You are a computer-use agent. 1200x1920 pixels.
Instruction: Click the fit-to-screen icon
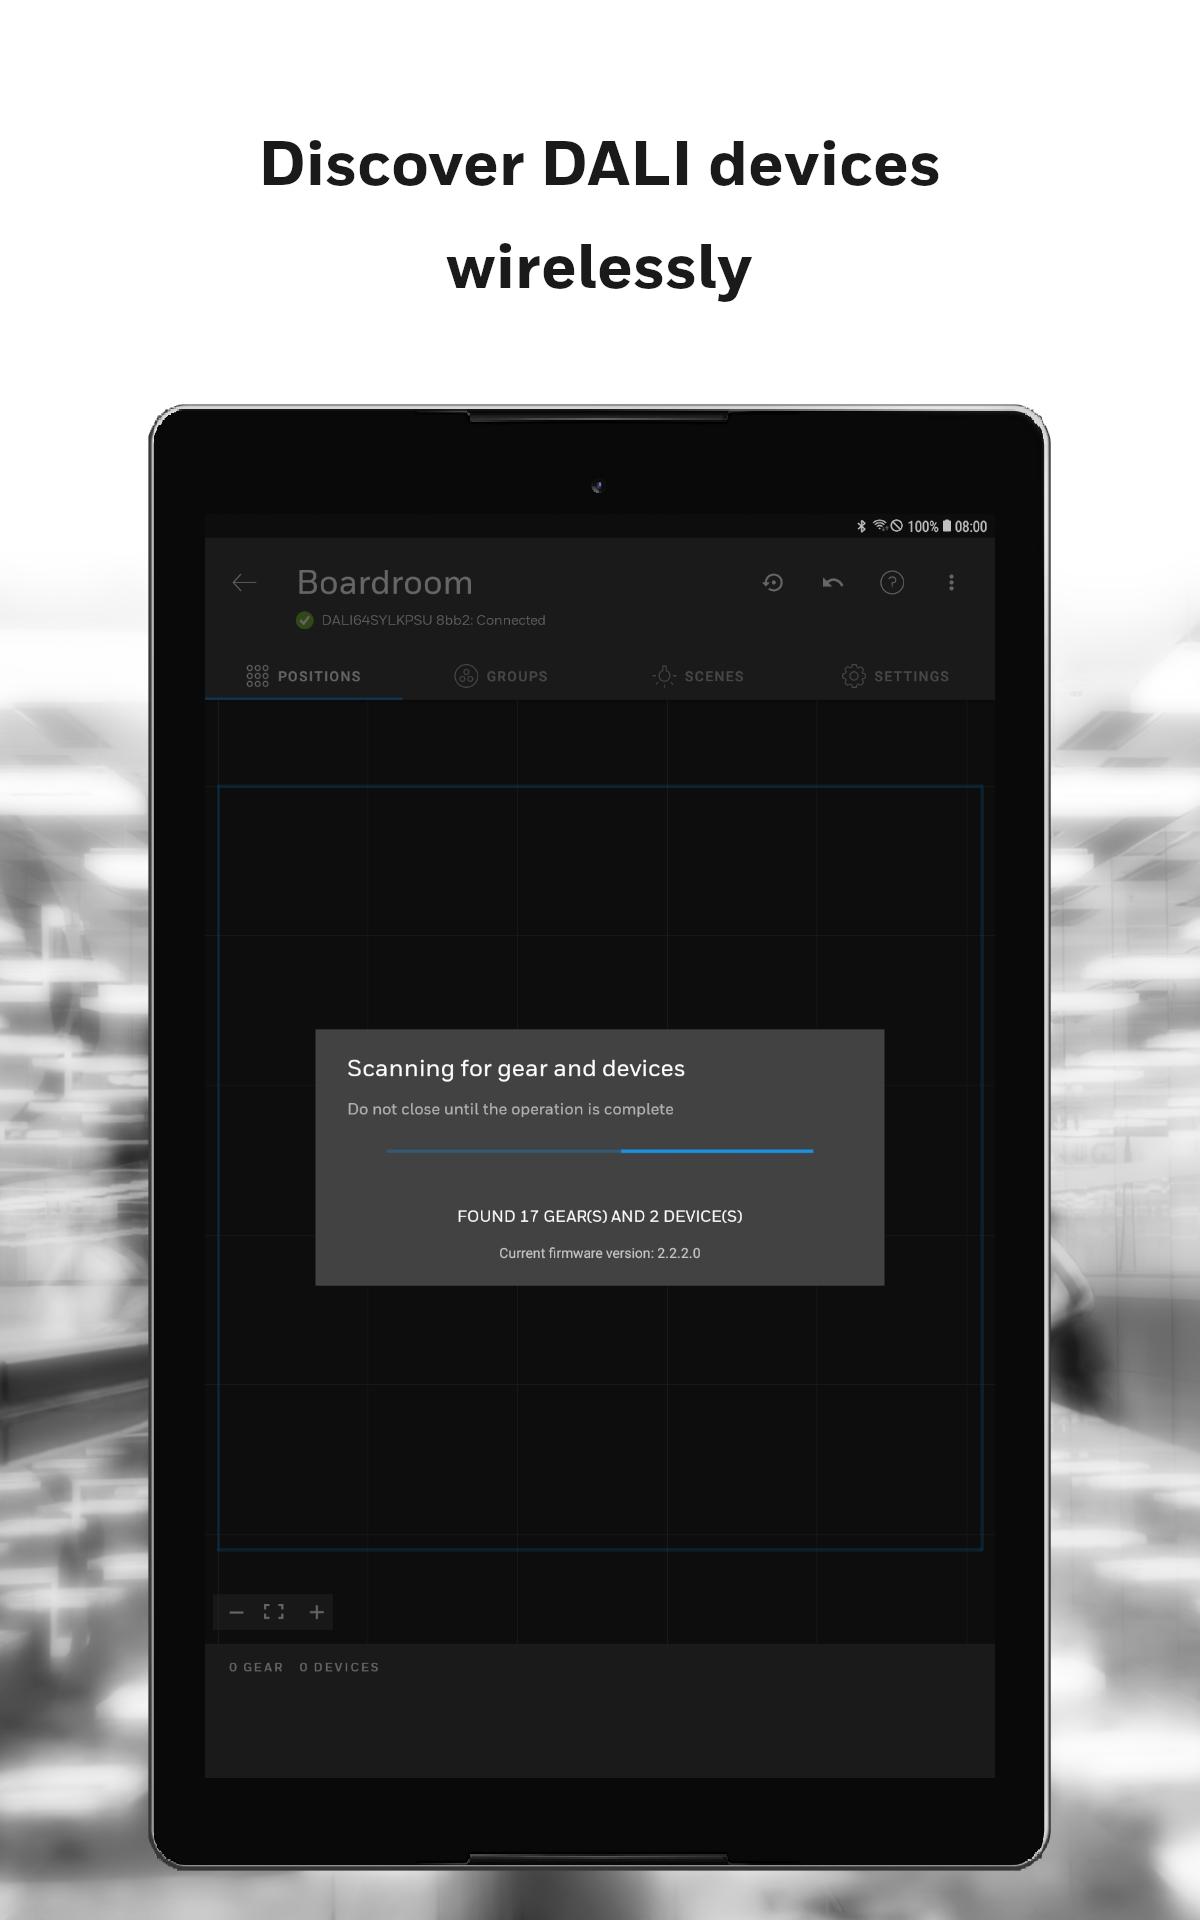274,1611
